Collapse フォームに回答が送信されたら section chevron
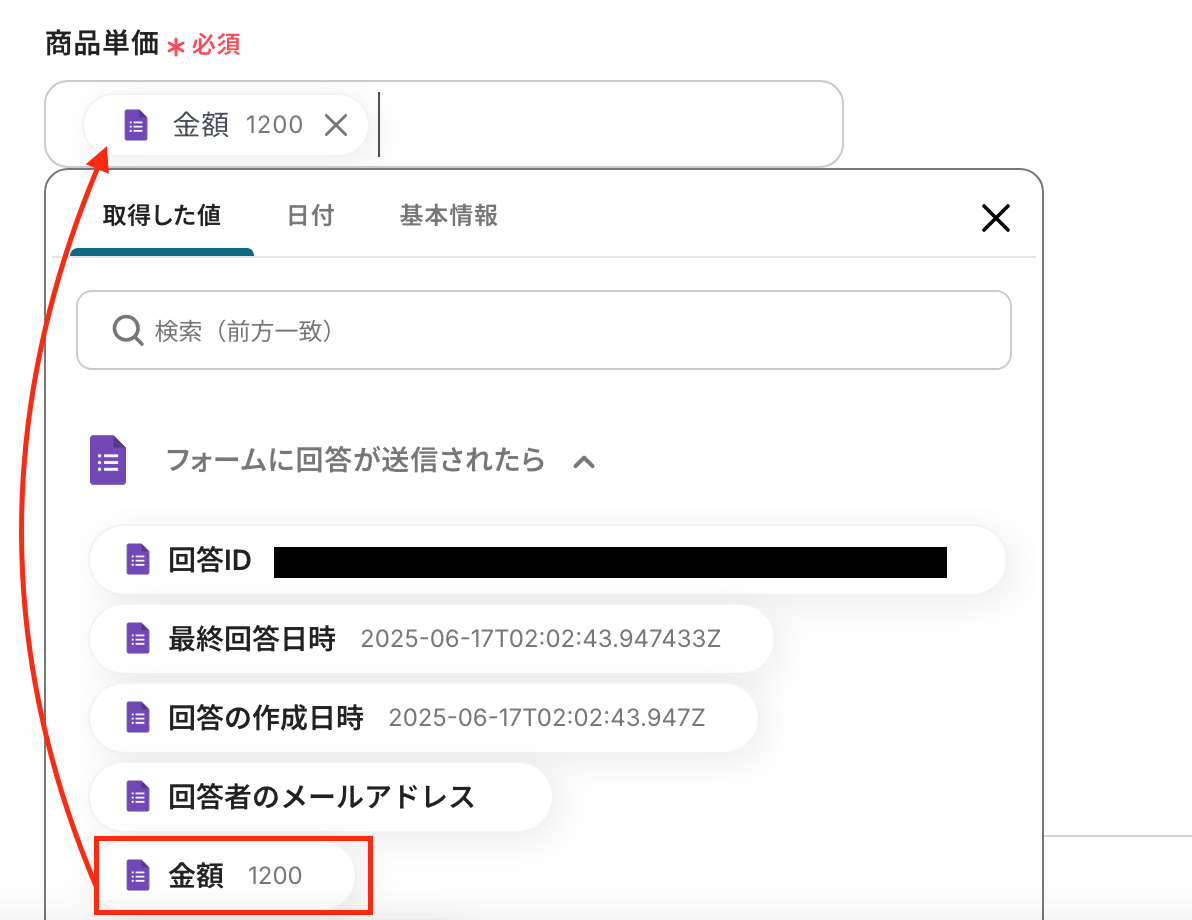This screenshot has height=920, width=1192. (x=584, y=461)
